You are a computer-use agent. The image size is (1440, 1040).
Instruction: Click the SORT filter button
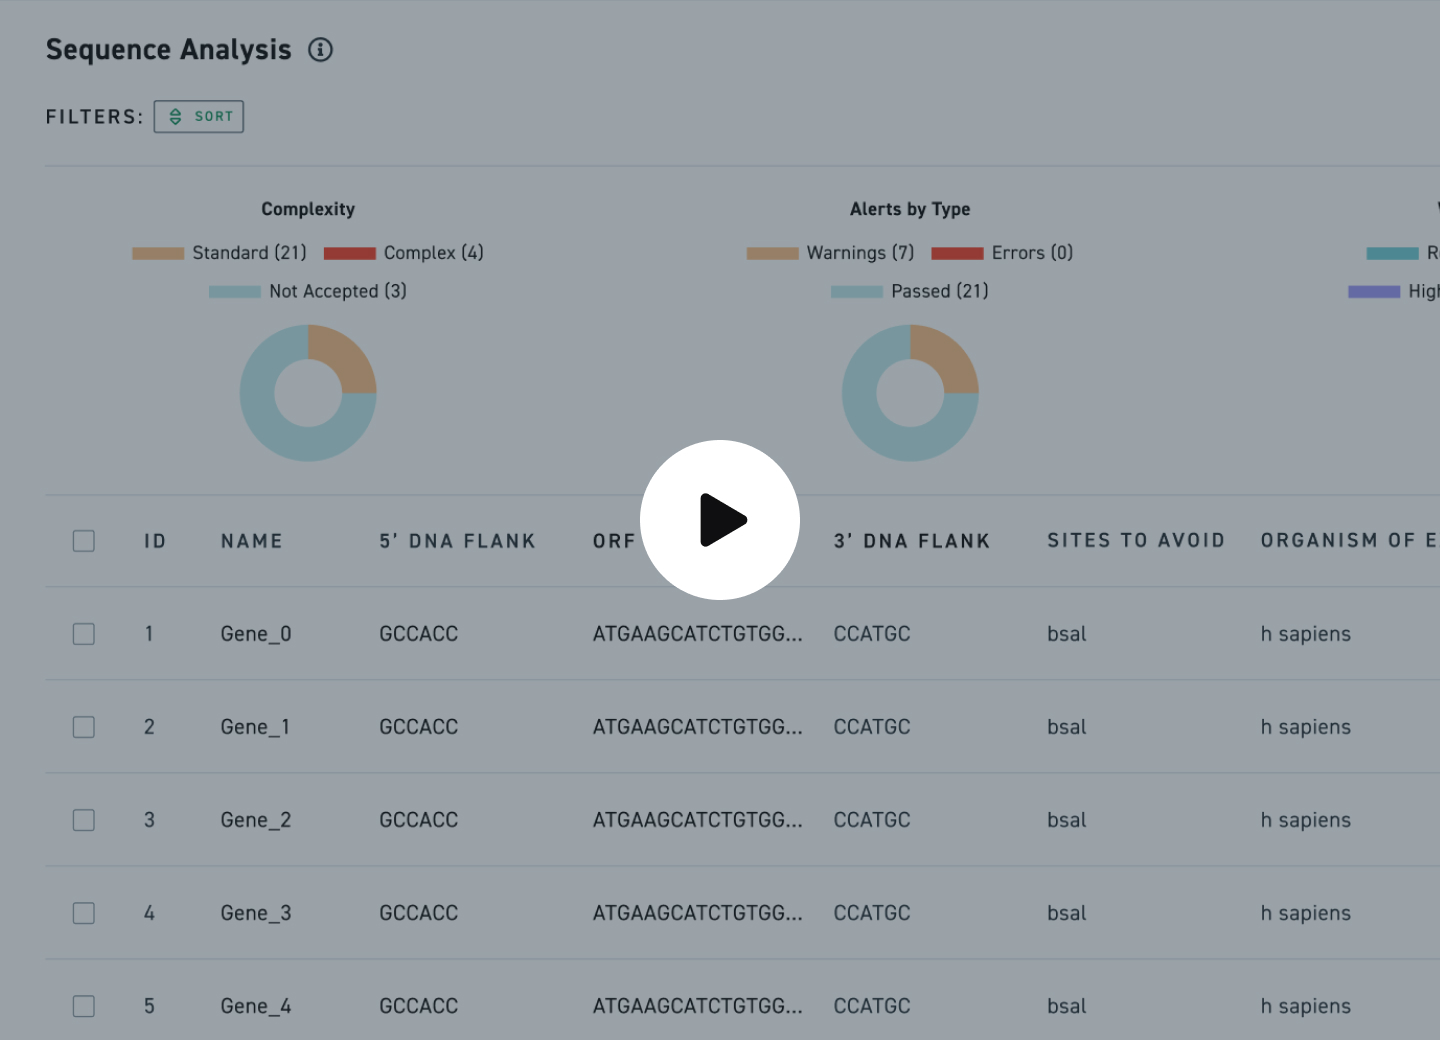click(199, 117)
